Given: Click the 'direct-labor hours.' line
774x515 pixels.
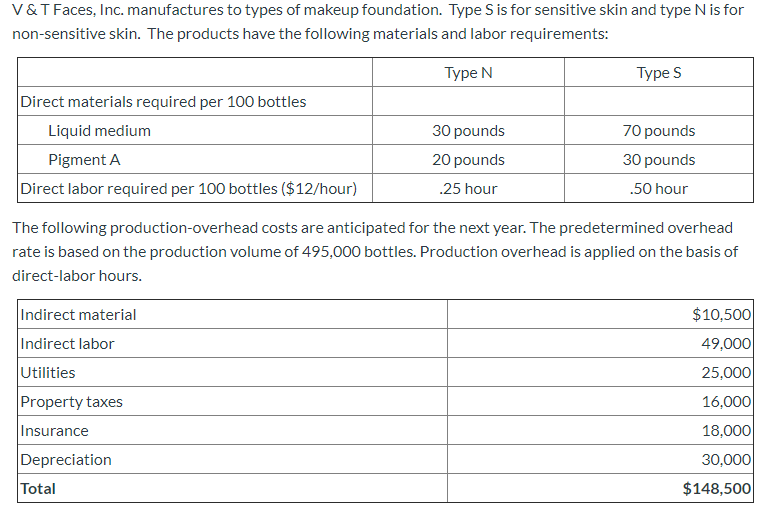Looking at the screenshot, I should coord(77,276).
